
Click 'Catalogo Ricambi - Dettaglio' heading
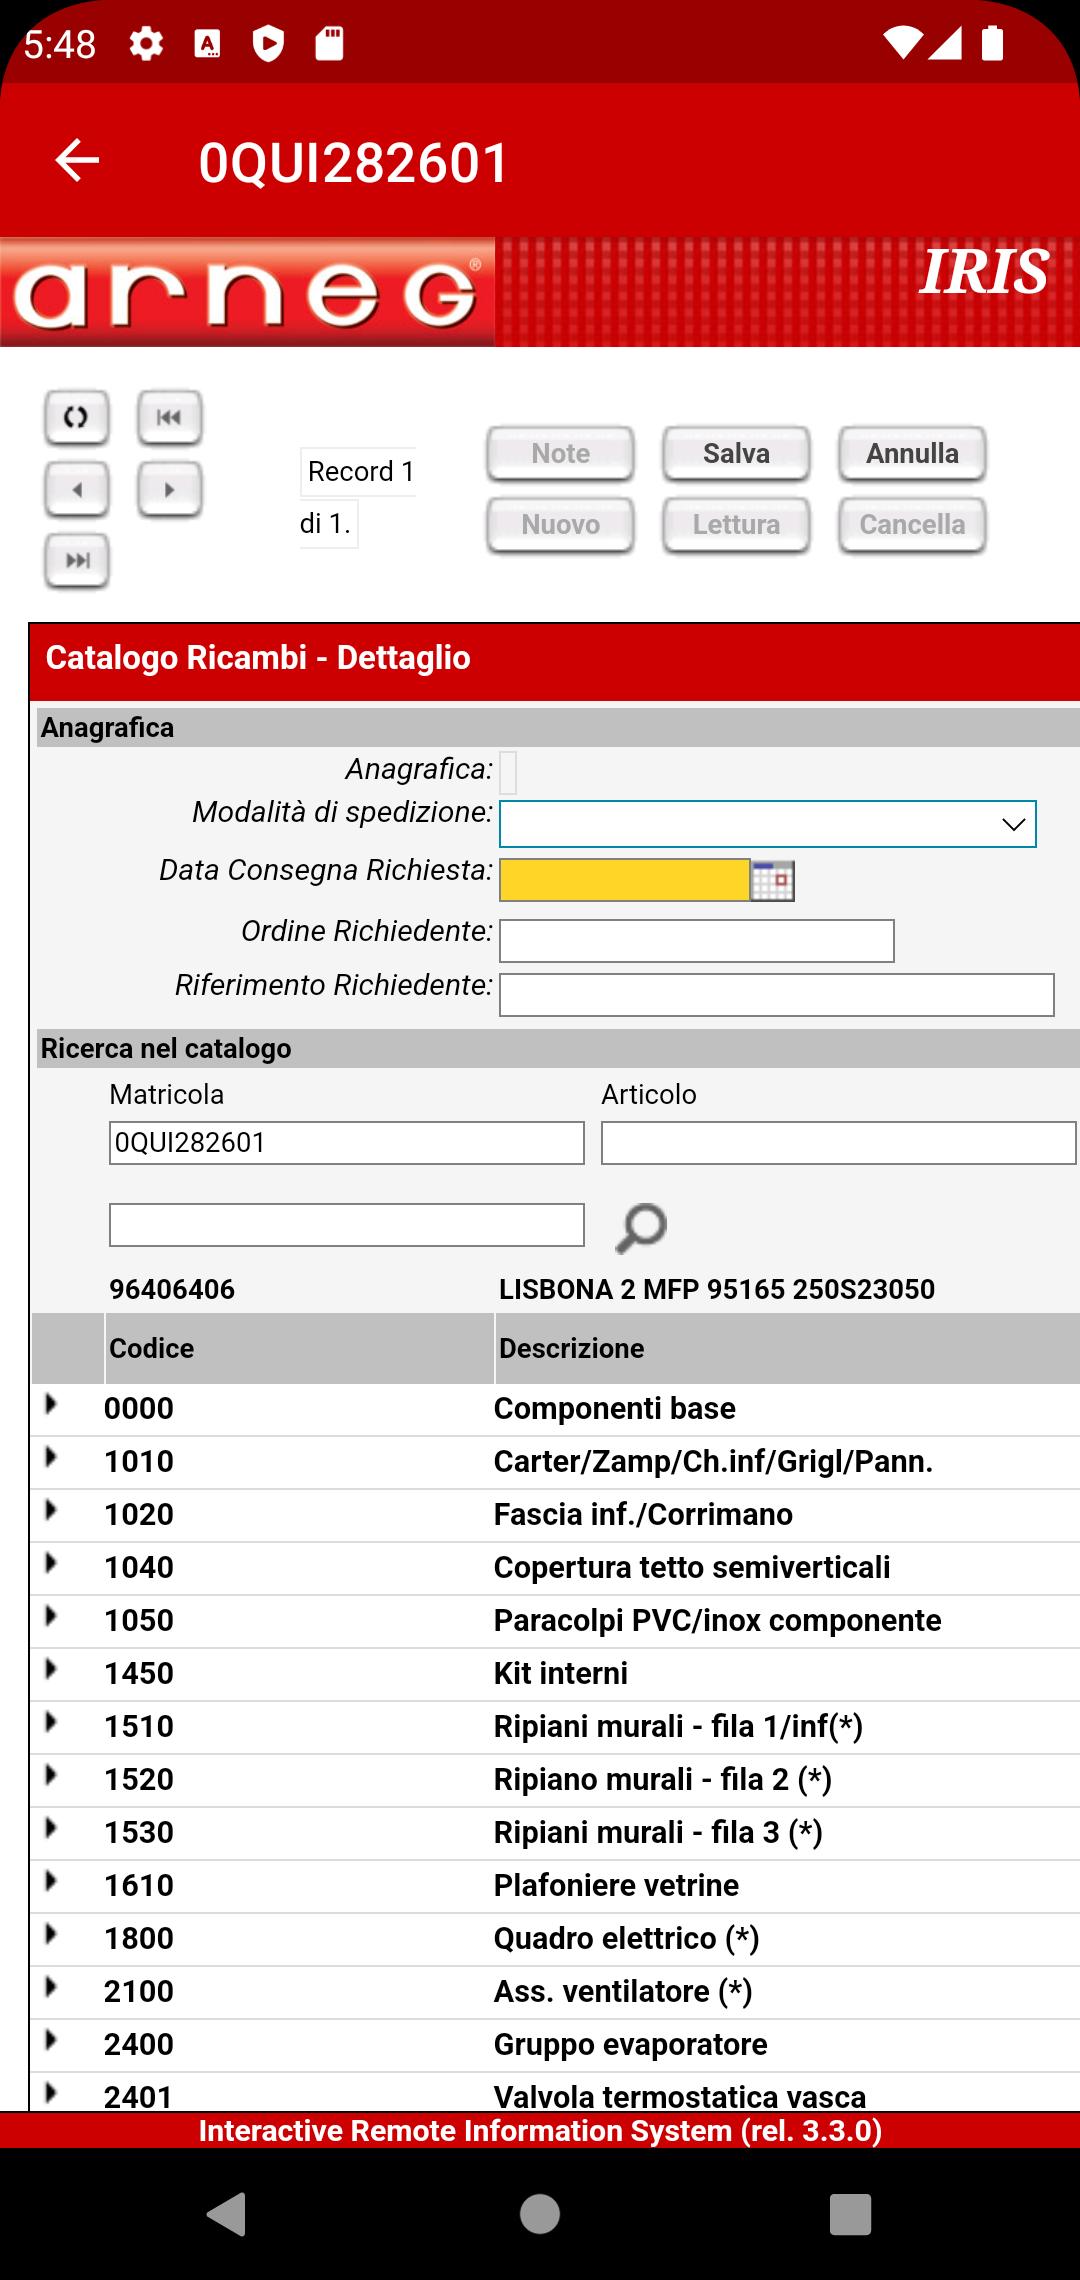click(258, 657)
